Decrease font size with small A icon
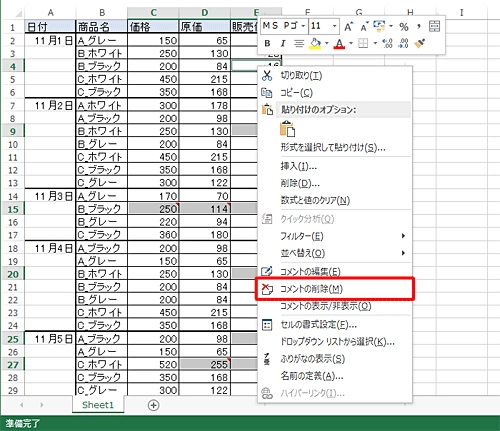This screenshot has width=500, height=431. tap(364, 26)
